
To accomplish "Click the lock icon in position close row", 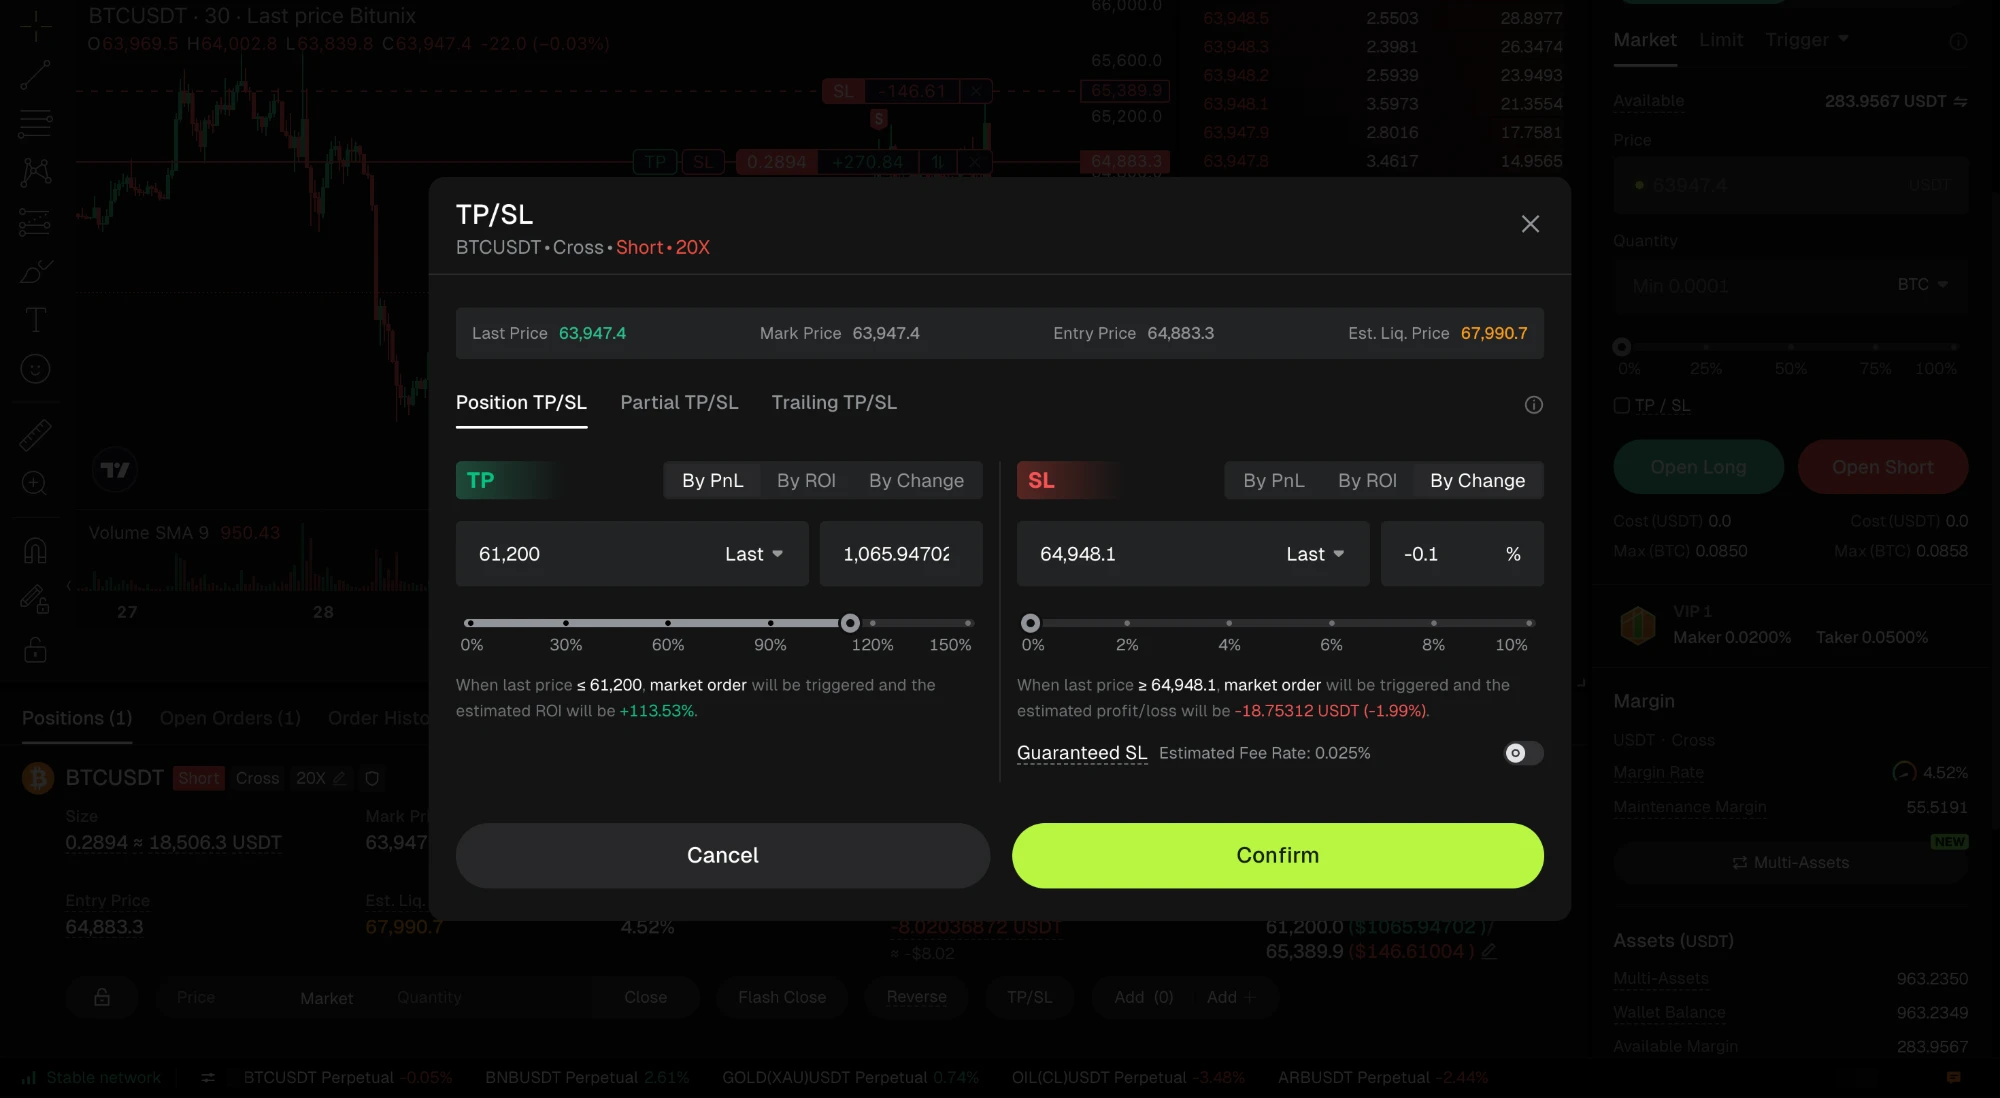I will (x=102, y=997).
